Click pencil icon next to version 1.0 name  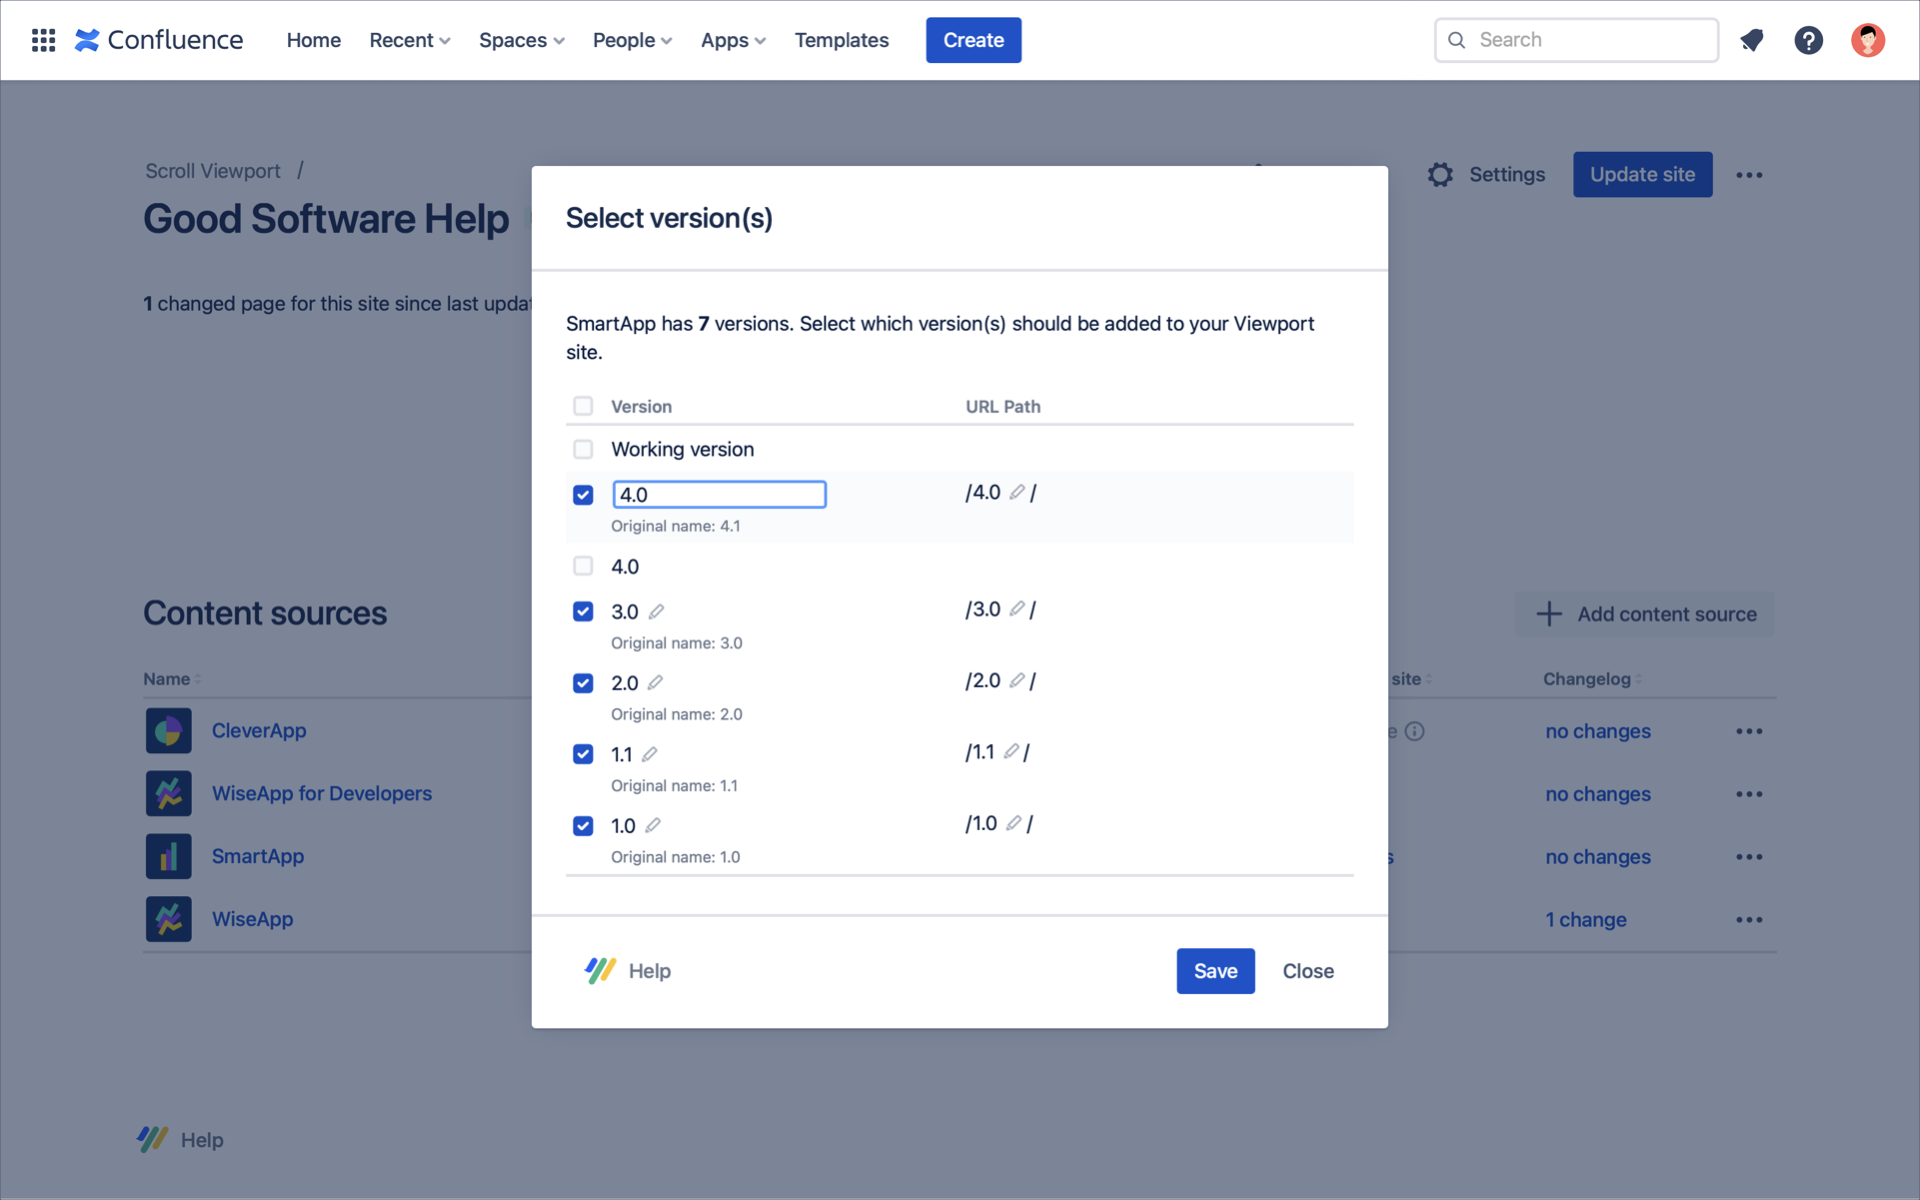click(x=652, y=825)
